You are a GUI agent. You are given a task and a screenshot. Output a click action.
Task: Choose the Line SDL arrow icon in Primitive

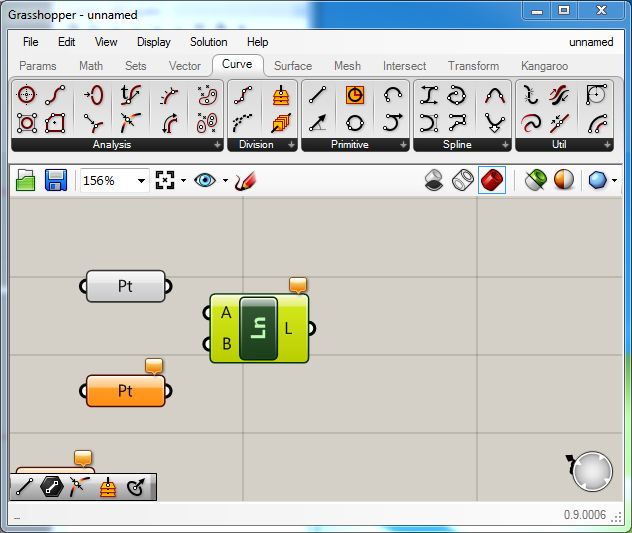click(318, 123)
